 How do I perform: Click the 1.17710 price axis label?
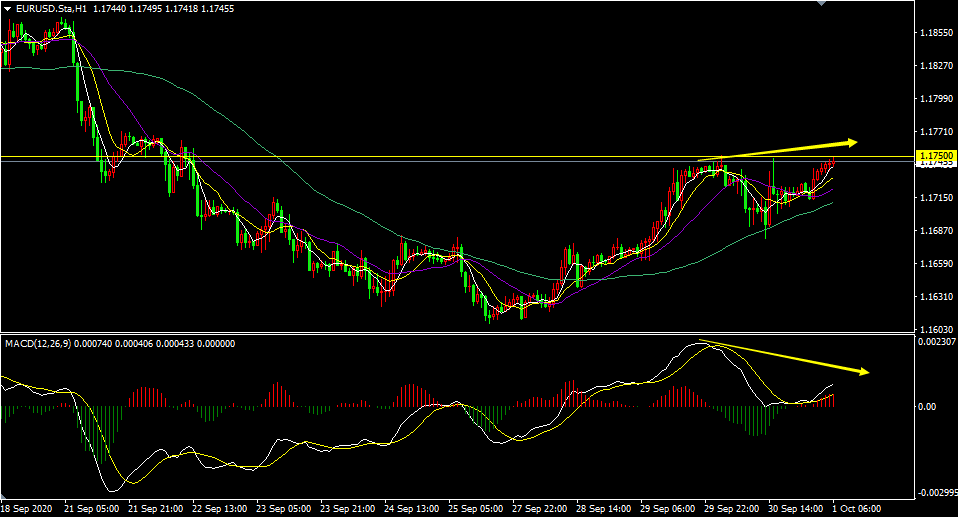point(937,131)
